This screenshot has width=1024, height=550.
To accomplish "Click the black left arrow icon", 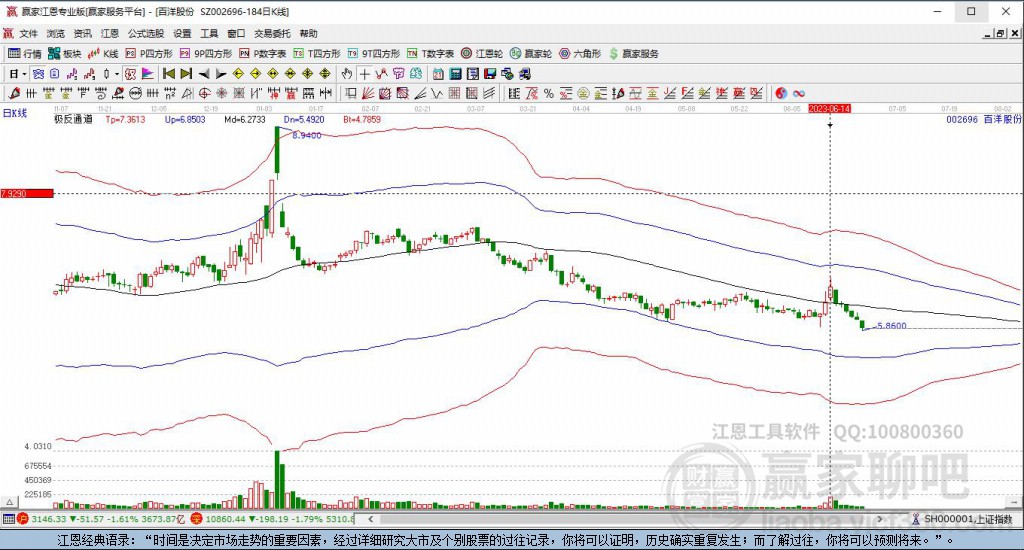I will point(204,74).
